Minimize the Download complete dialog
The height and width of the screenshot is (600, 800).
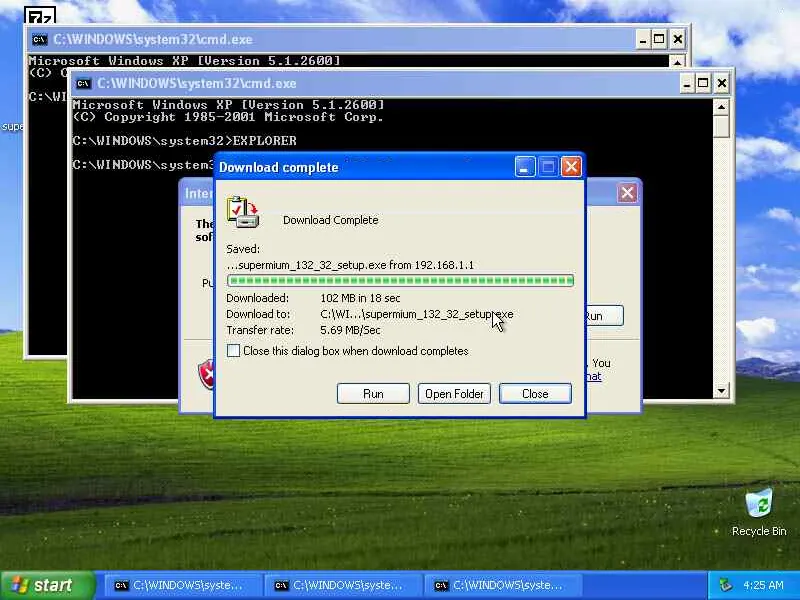tap(524, 166)
